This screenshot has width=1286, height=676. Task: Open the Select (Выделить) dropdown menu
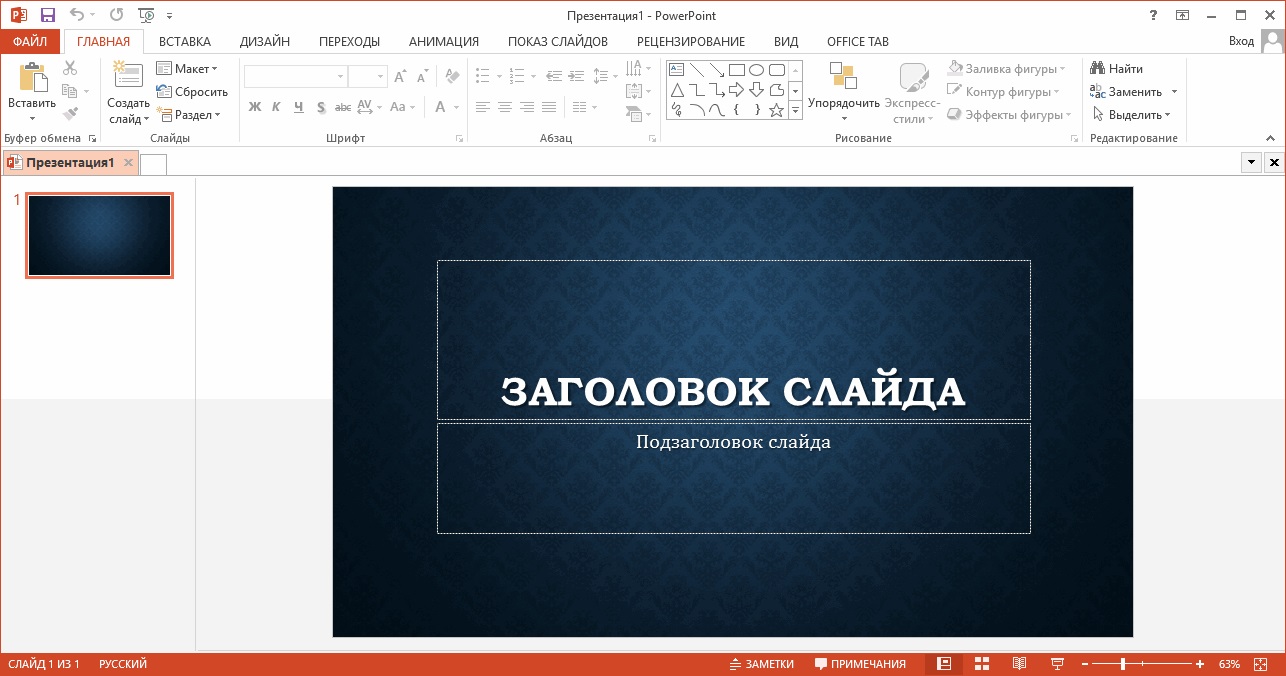(x=1132, y=115)
